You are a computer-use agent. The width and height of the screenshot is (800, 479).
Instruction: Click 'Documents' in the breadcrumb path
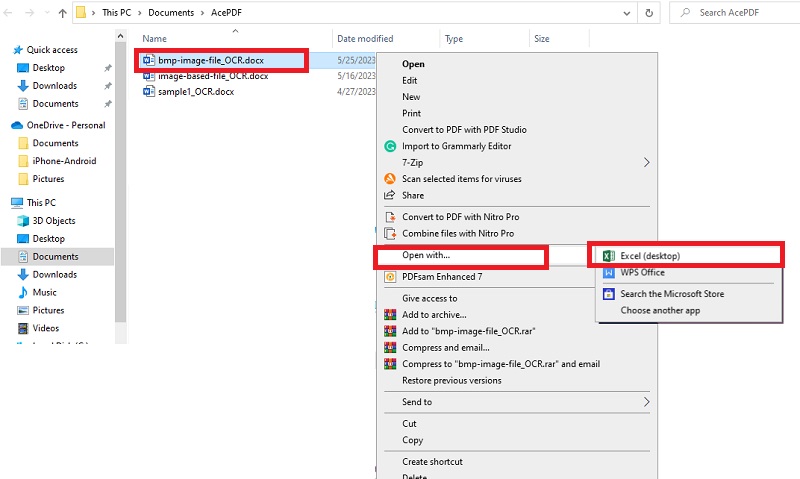171,13
